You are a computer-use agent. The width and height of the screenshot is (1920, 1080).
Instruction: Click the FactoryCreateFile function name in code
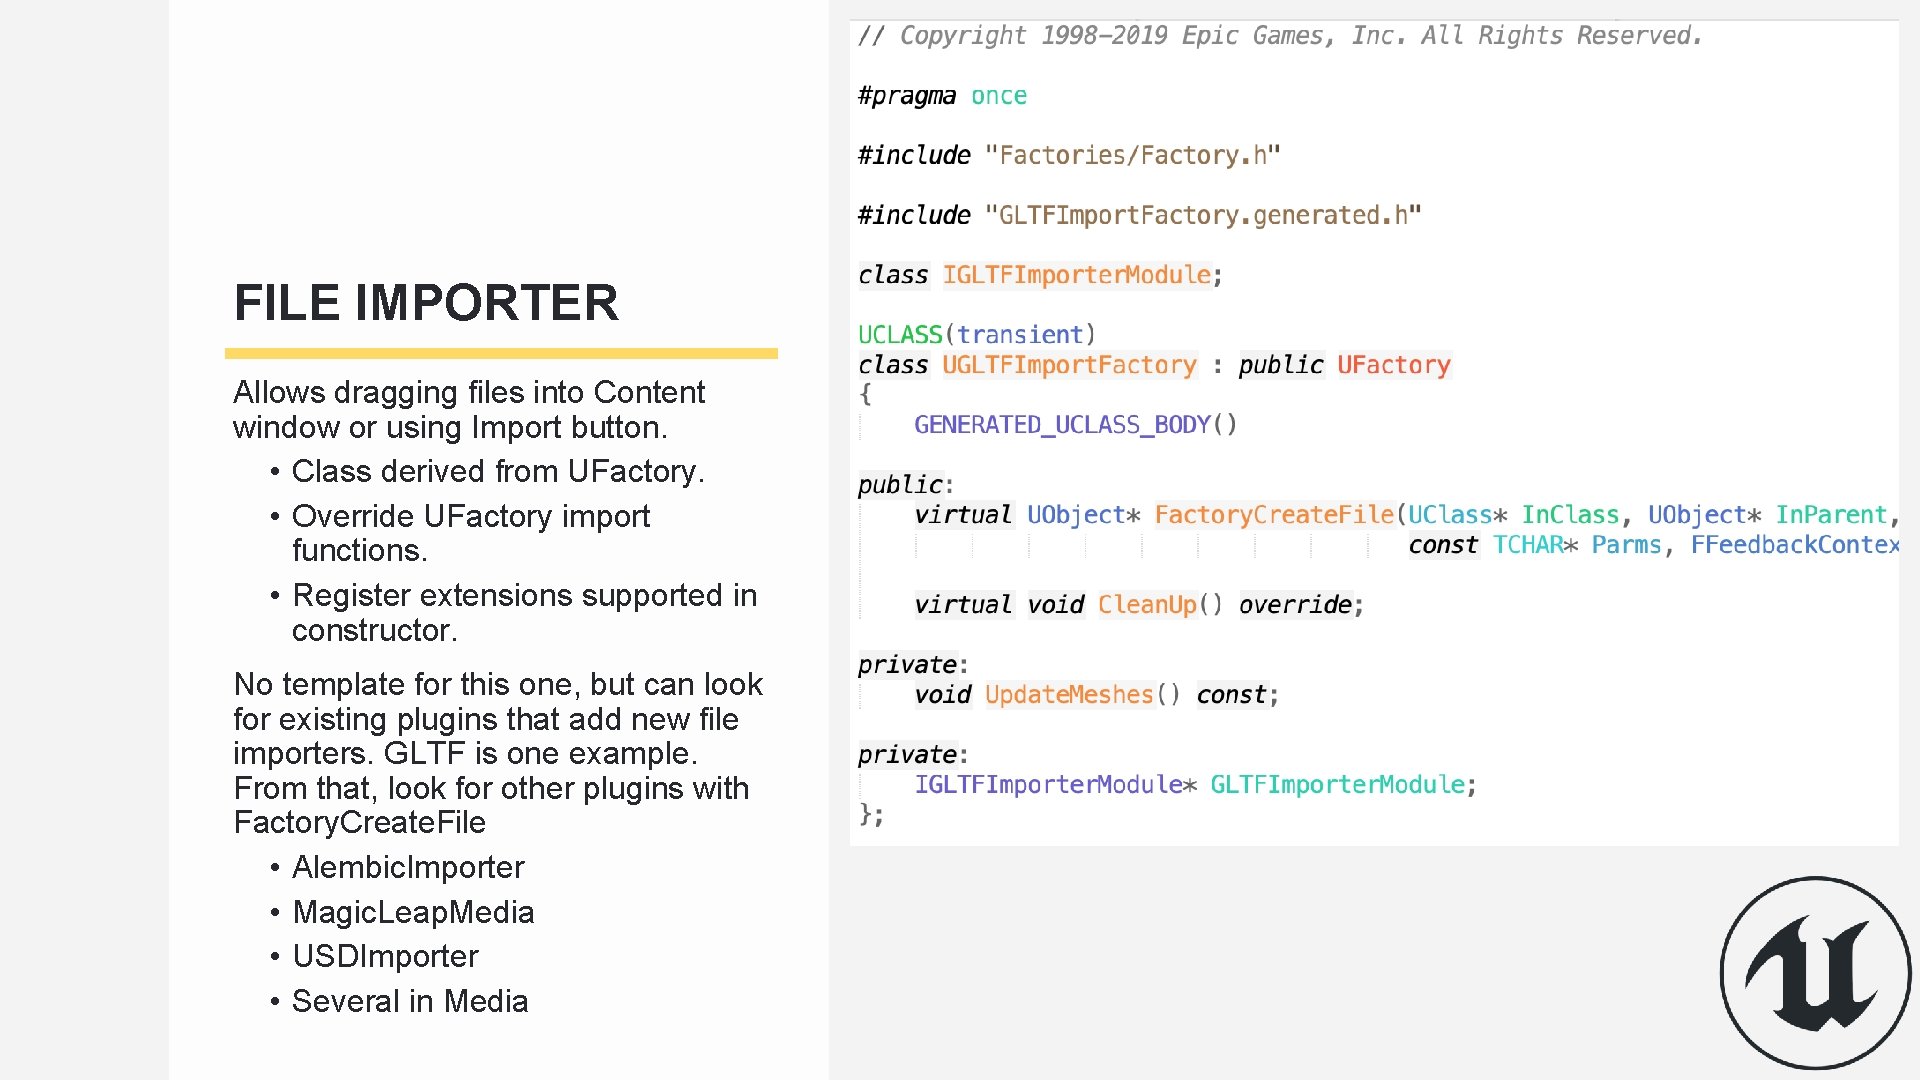pyautogui.click(x=1274, y=515)
